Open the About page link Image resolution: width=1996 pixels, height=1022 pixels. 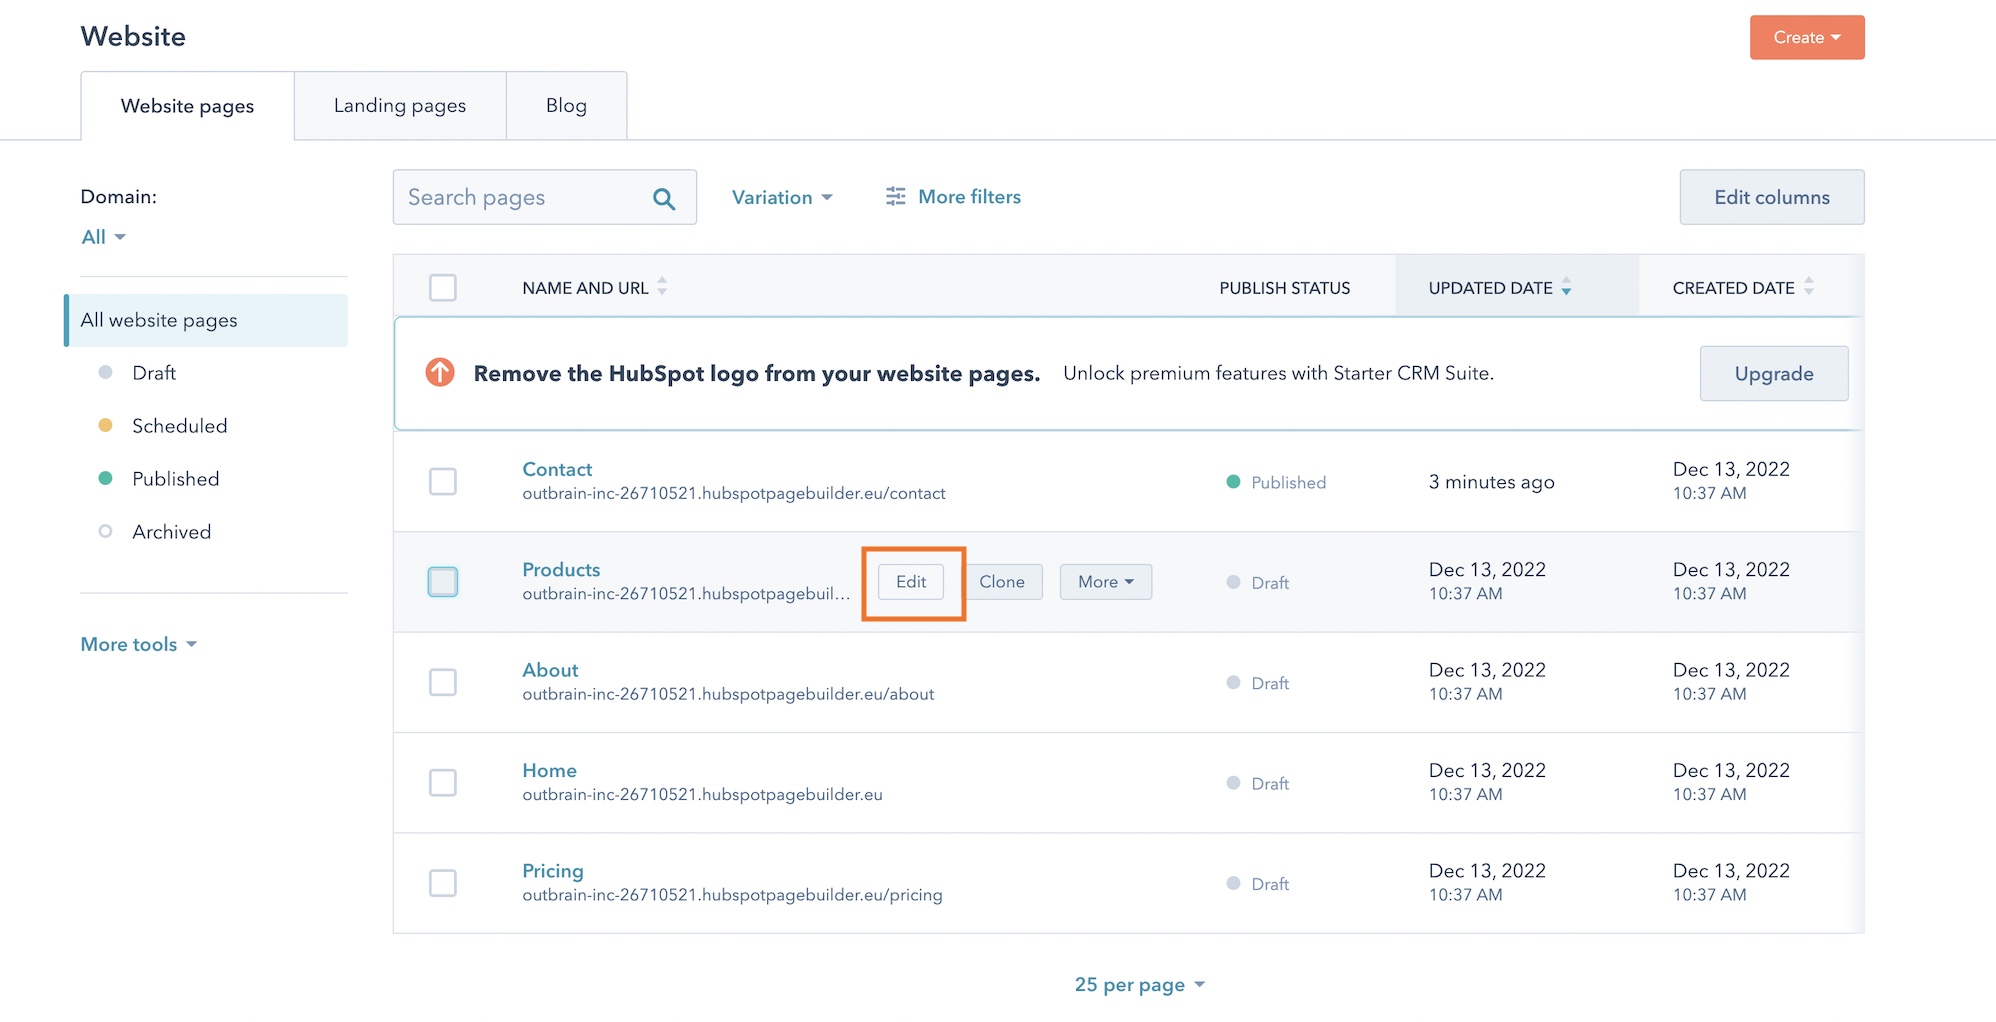coord(550,670)
